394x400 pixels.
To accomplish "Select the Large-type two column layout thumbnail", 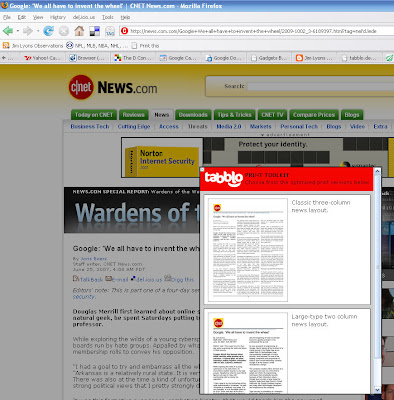I will click(x=247, y=353).
